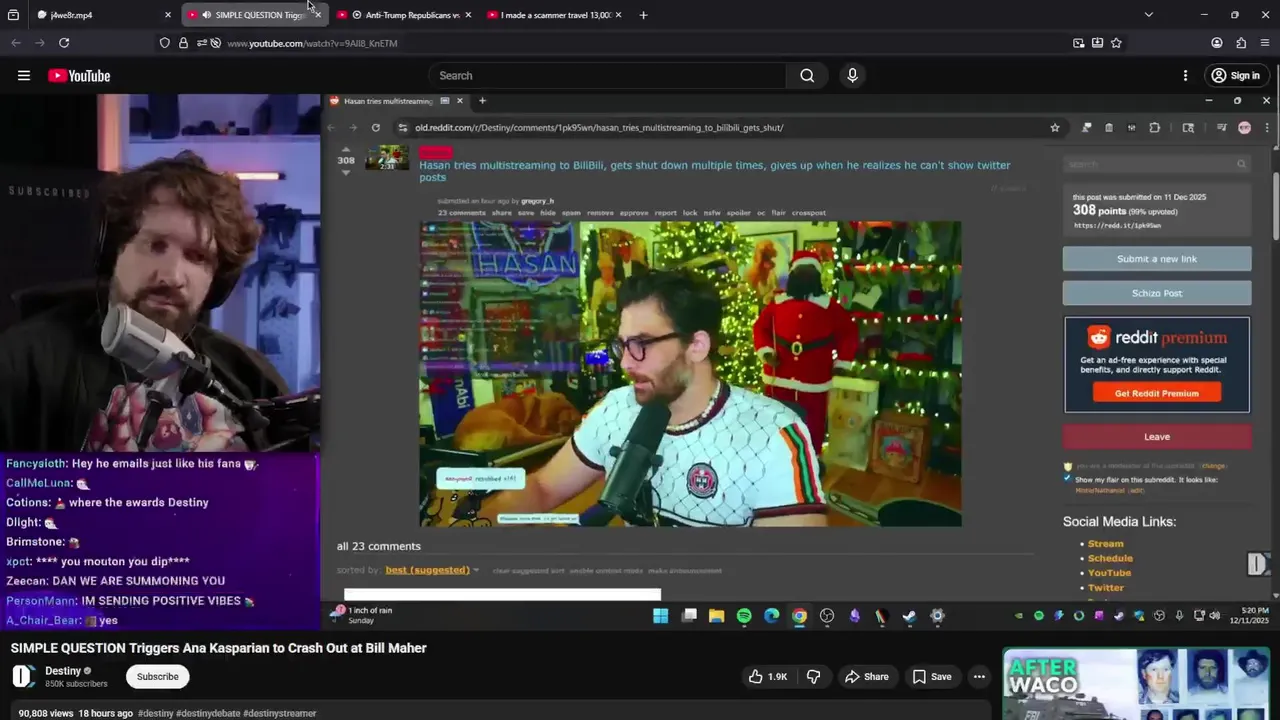Open Spotify taskbar icon in the video
Screen dimensions: 1280x720
pyautogui.click(x=744, y=616)
